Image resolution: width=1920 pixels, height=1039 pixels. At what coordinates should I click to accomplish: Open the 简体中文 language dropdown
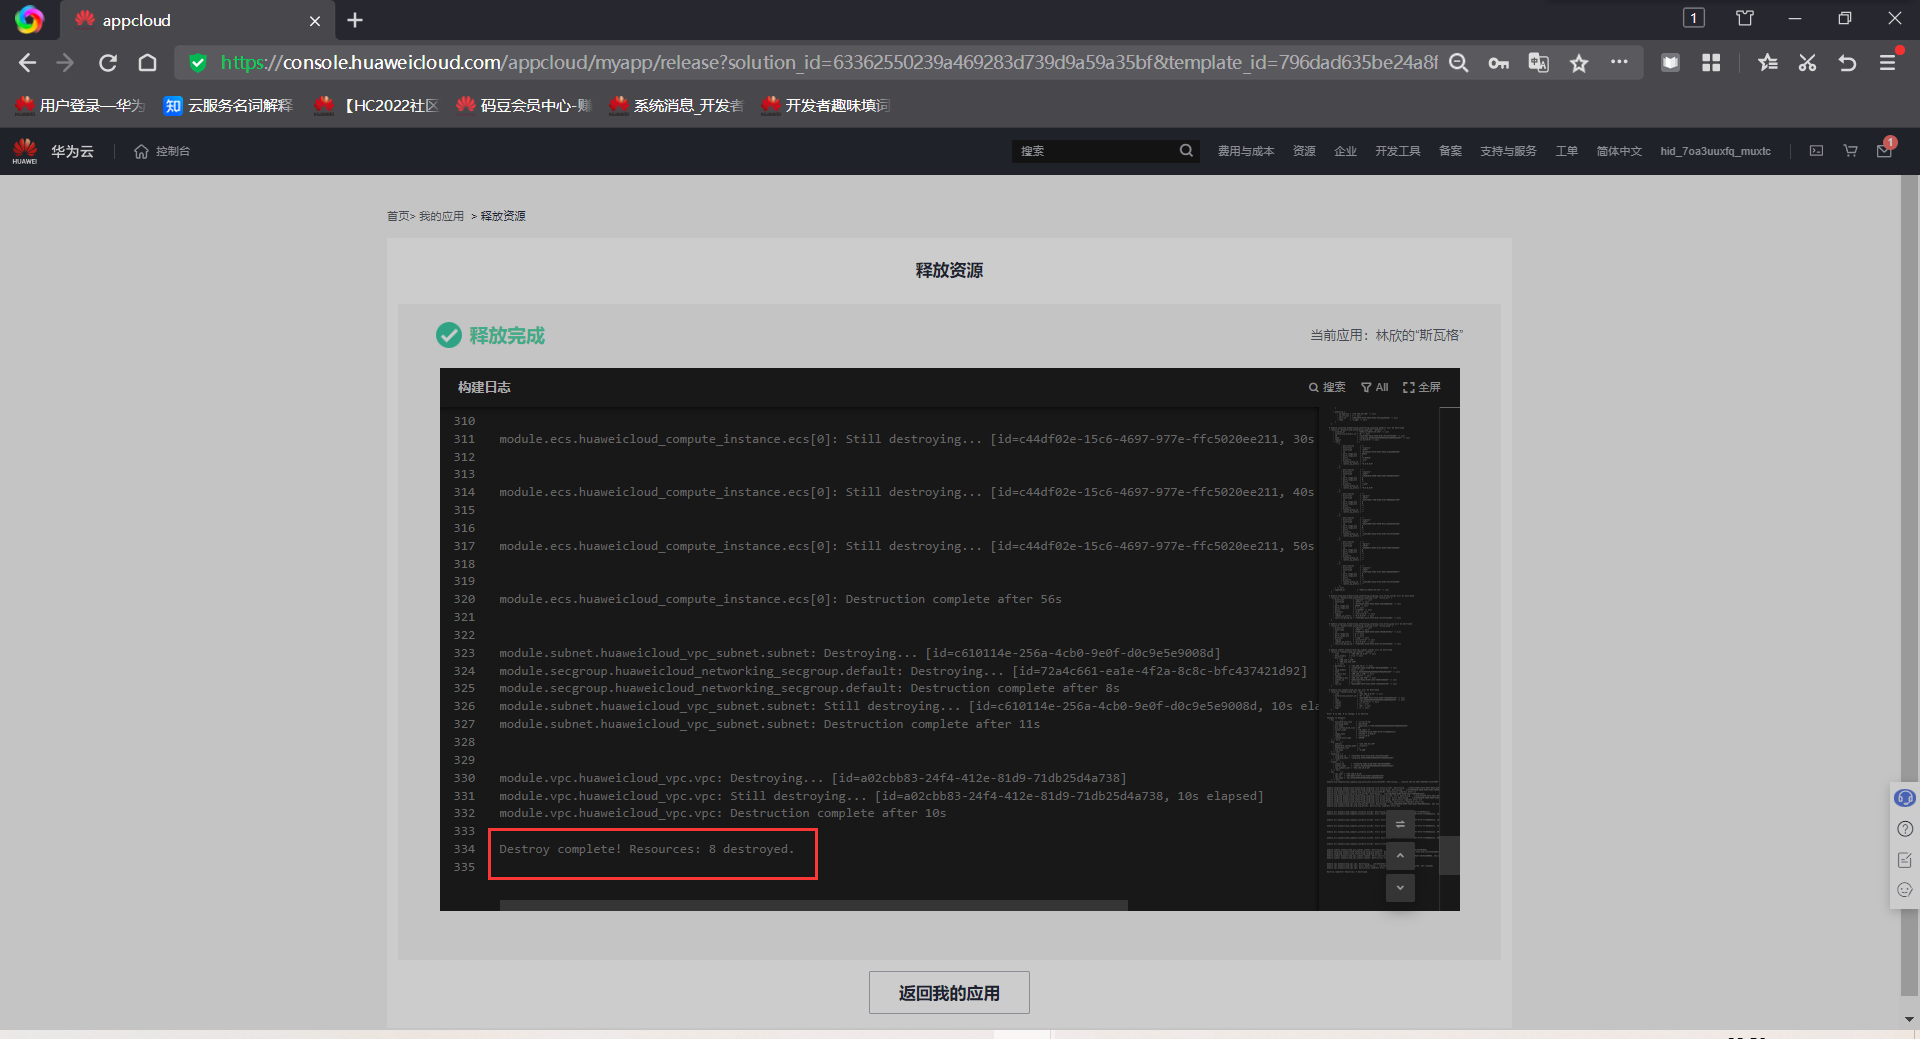coord(1619,151)
